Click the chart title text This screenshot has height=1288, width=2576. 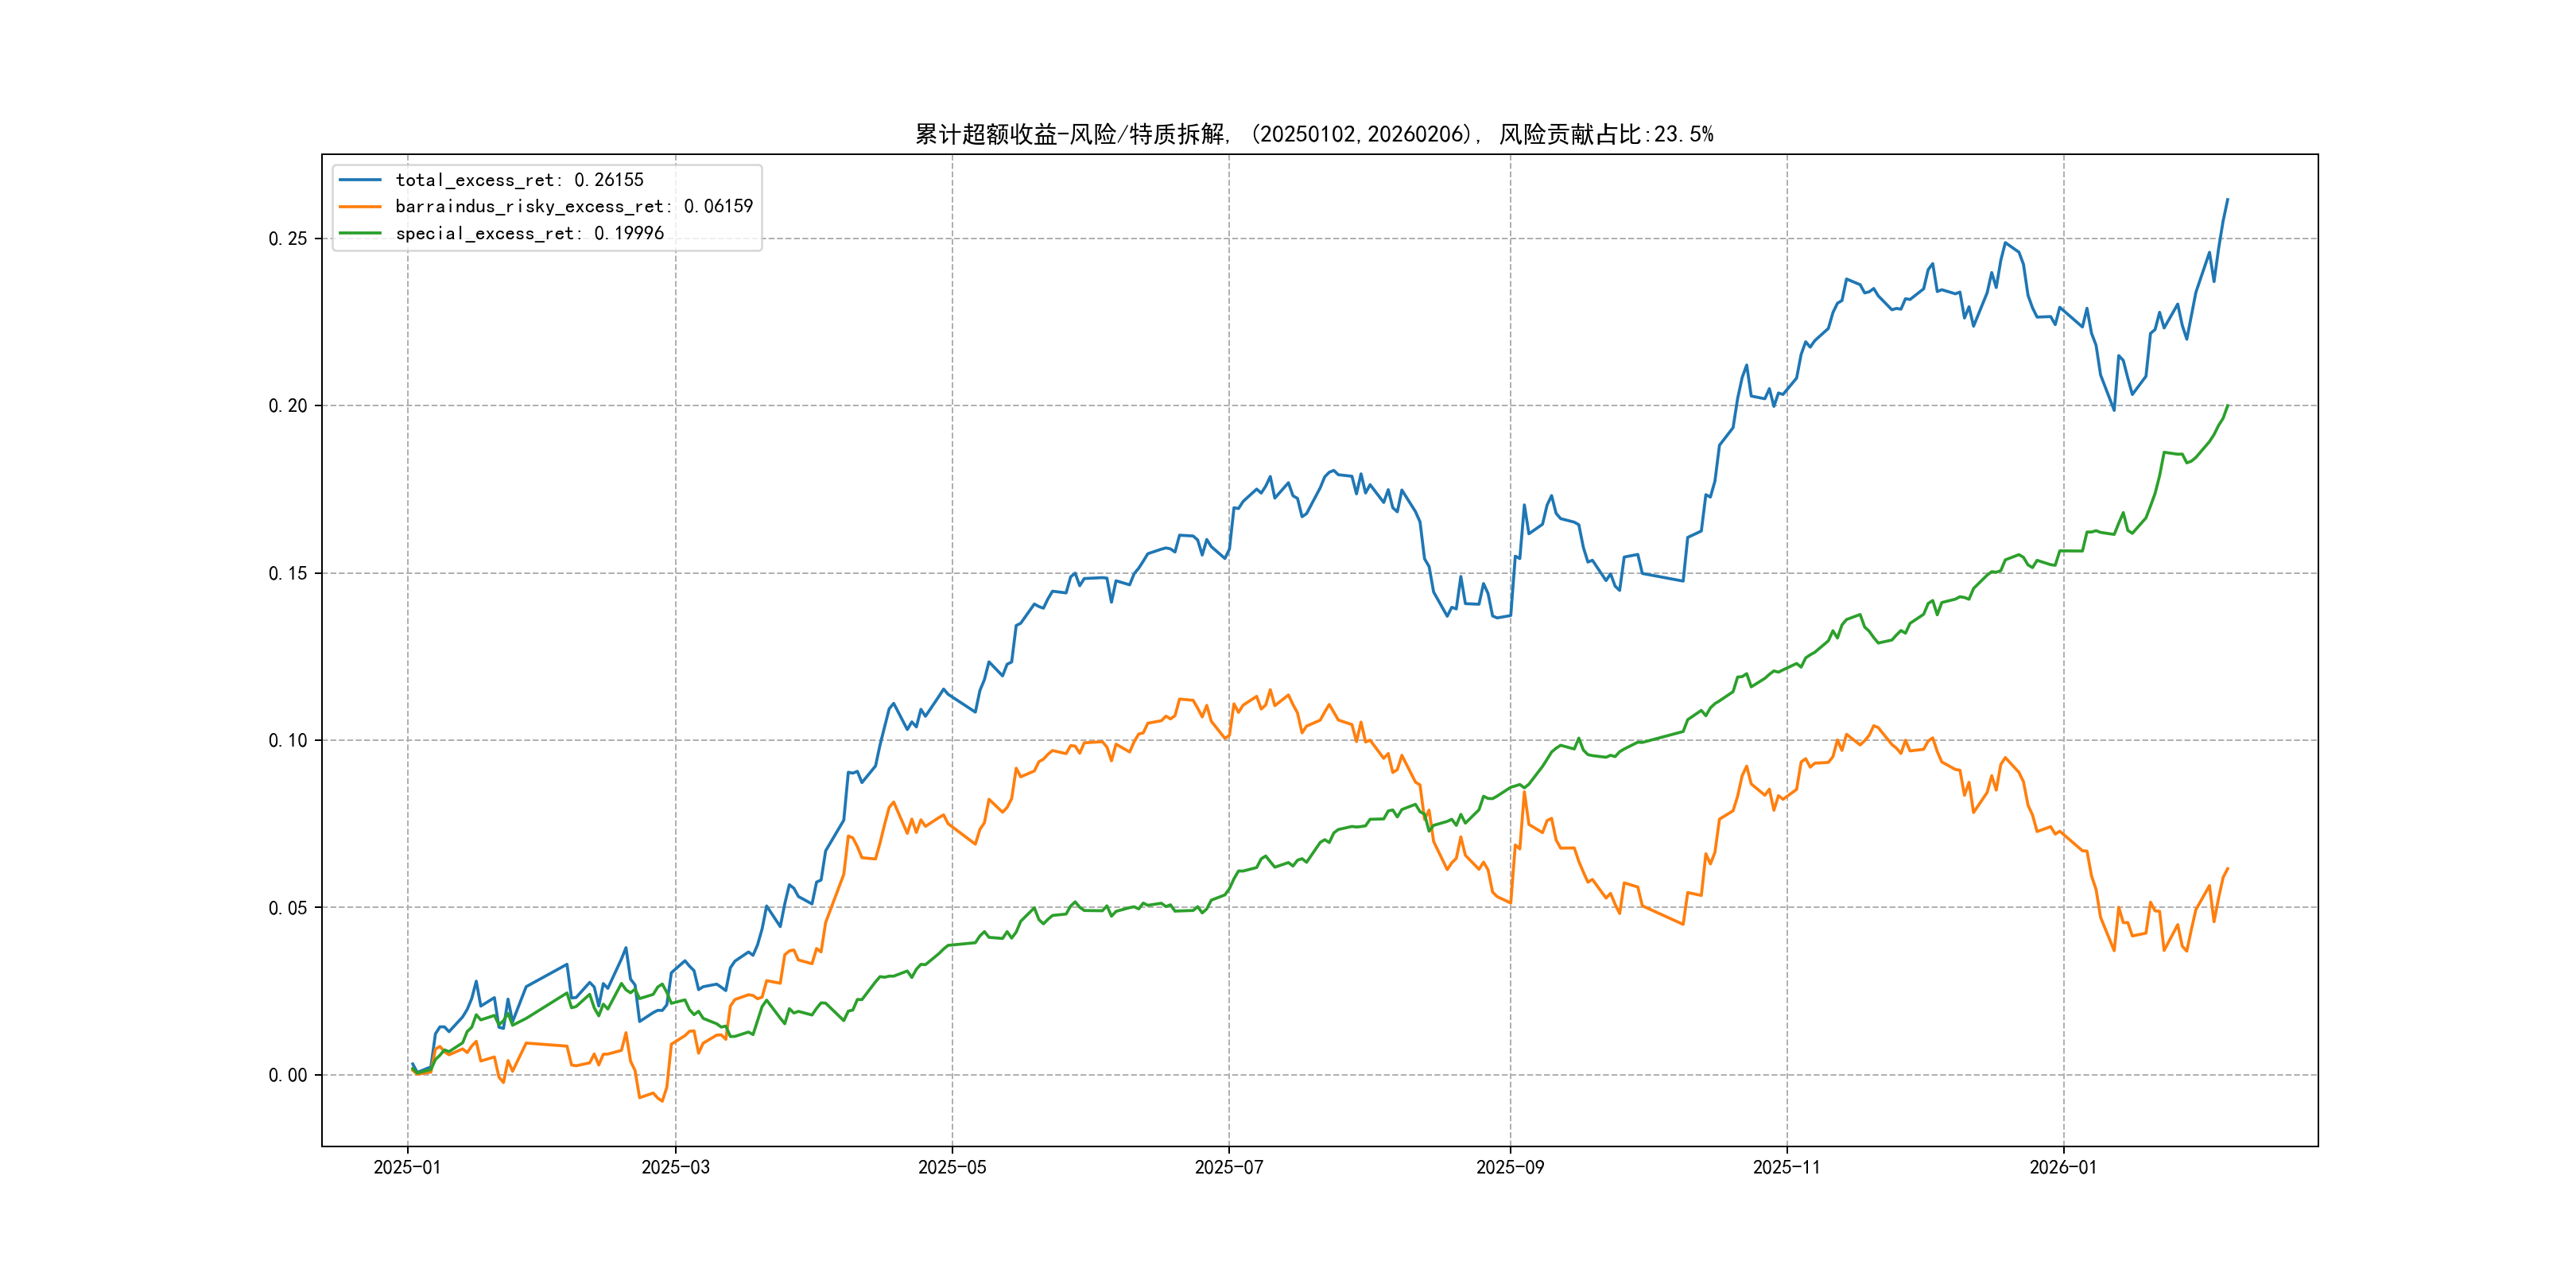point(1314,134)
